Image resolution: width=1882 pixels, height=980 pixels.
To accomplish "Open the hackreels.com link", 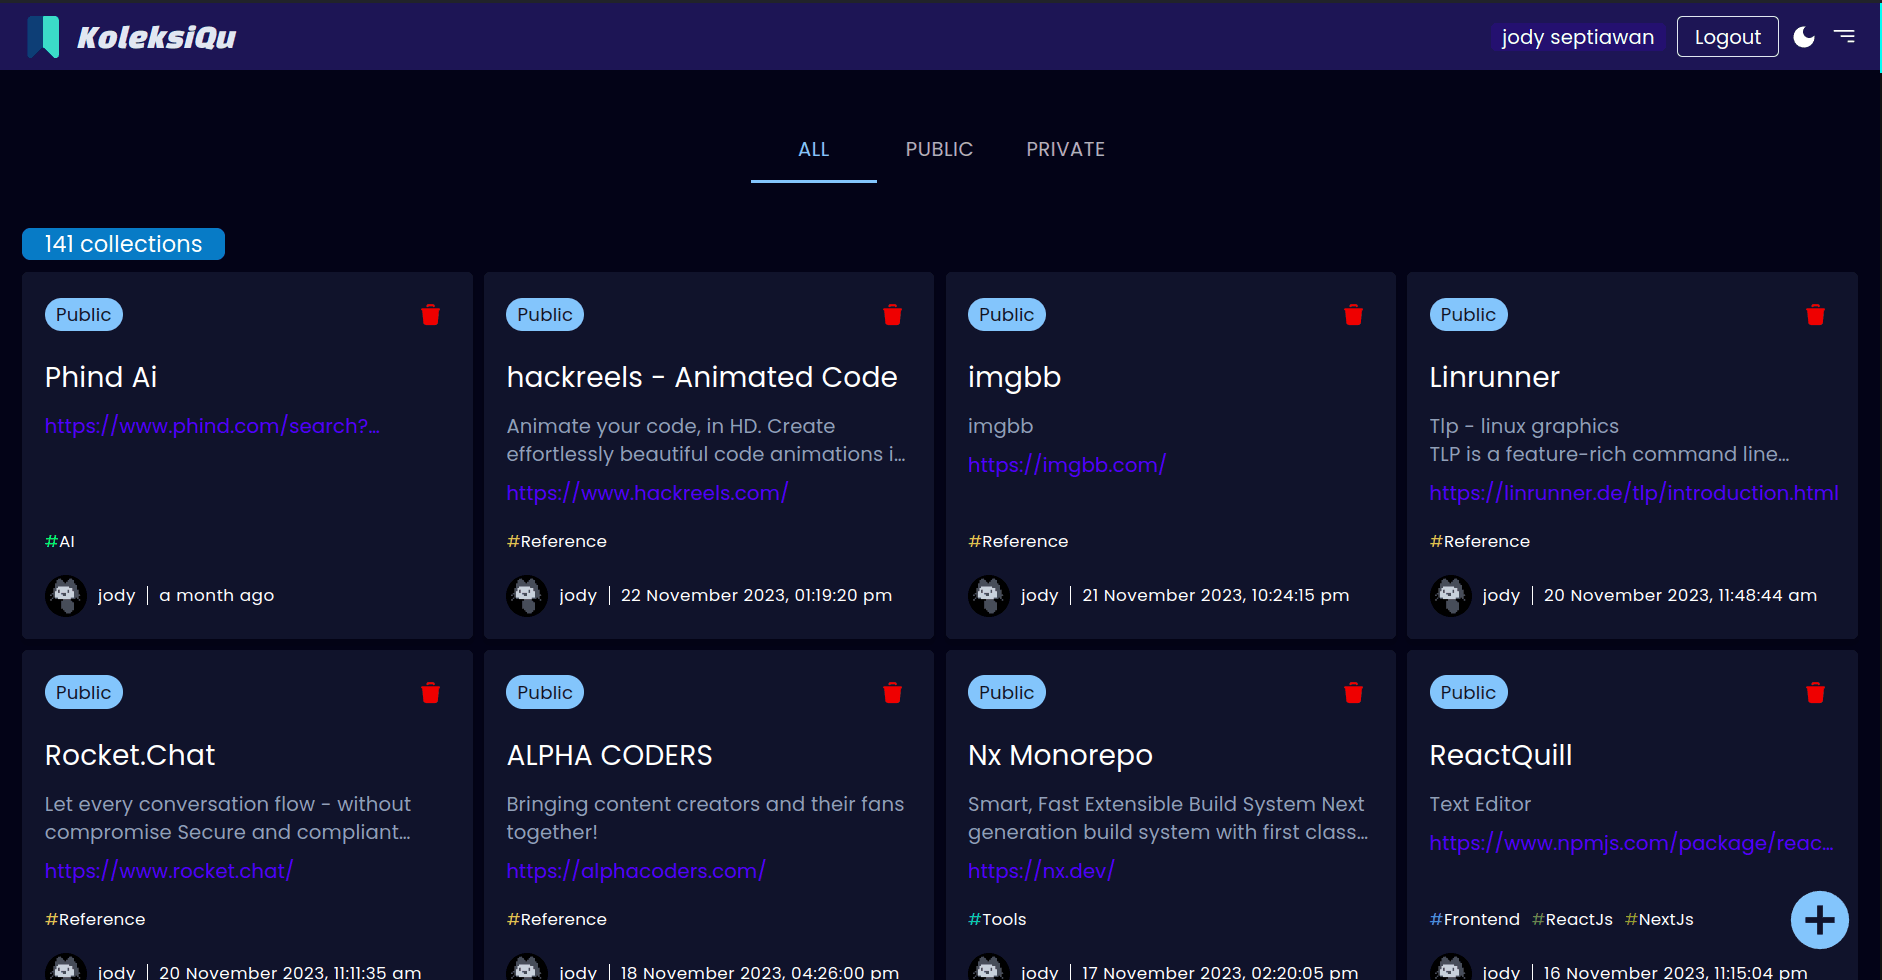I will [x=647, y=493].
